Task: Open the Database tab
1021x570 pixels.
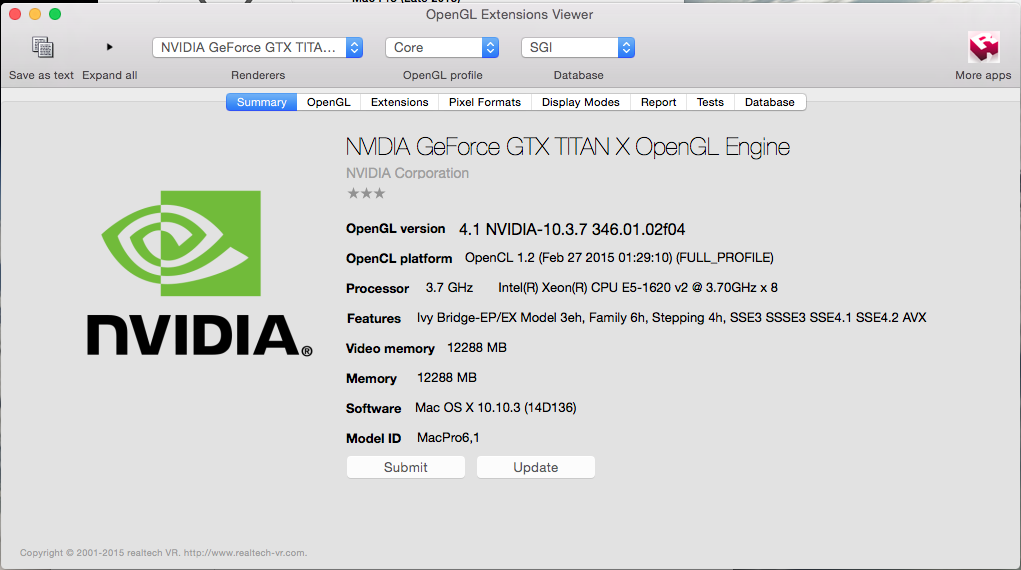Action: click(x=770, y=102)
